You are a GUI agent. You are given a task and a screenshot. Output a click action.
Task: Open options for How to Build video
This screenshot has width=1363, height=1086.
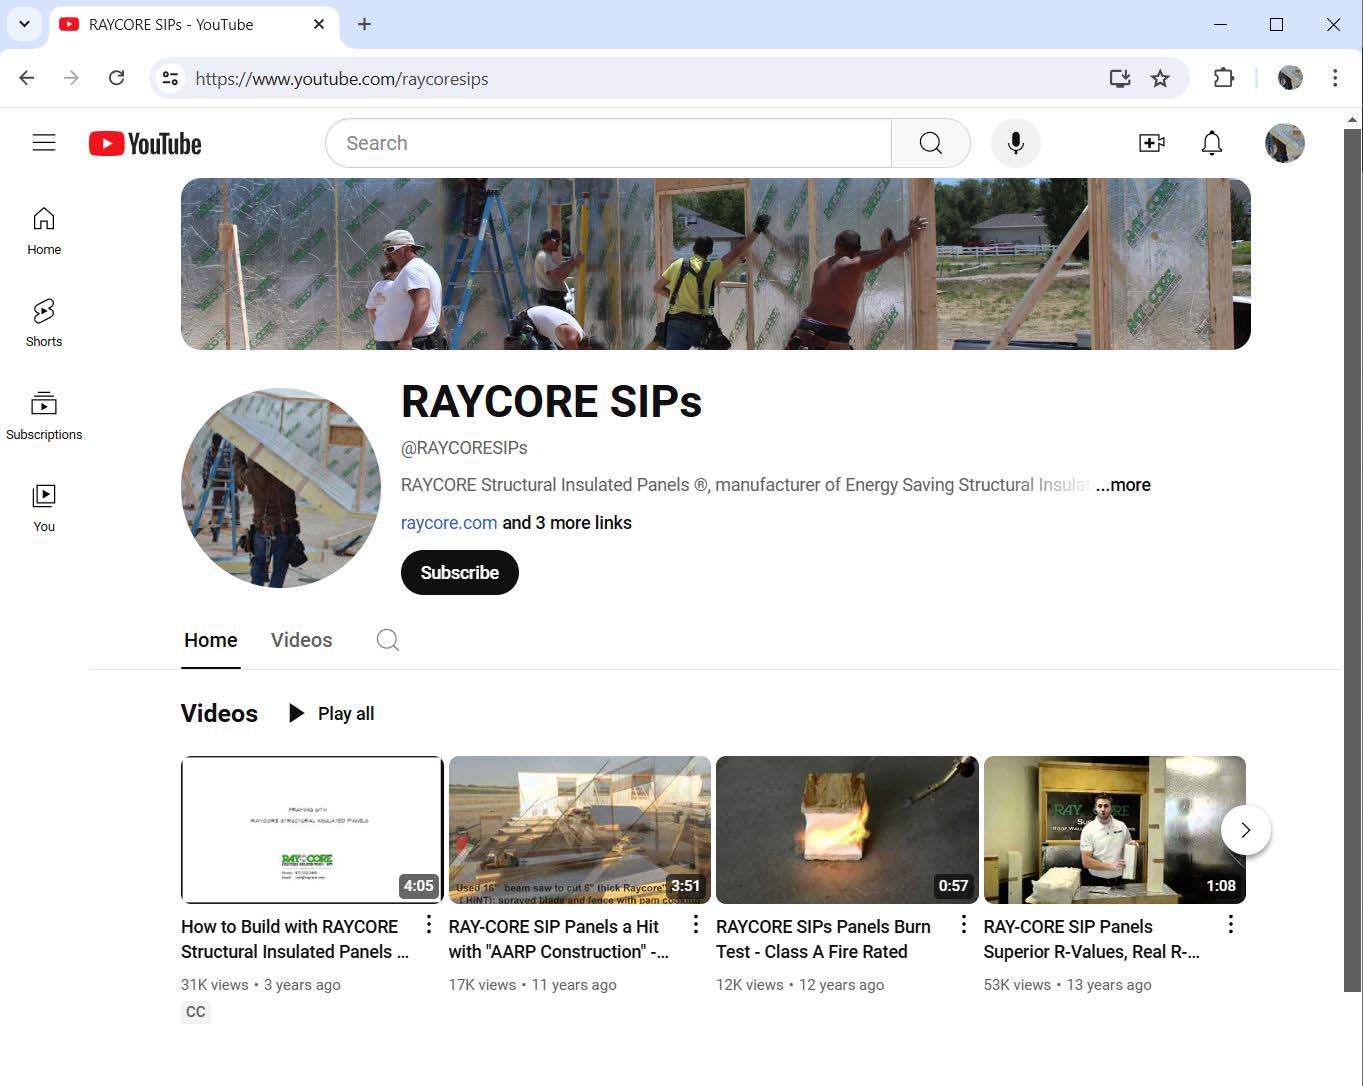point(428,925)
